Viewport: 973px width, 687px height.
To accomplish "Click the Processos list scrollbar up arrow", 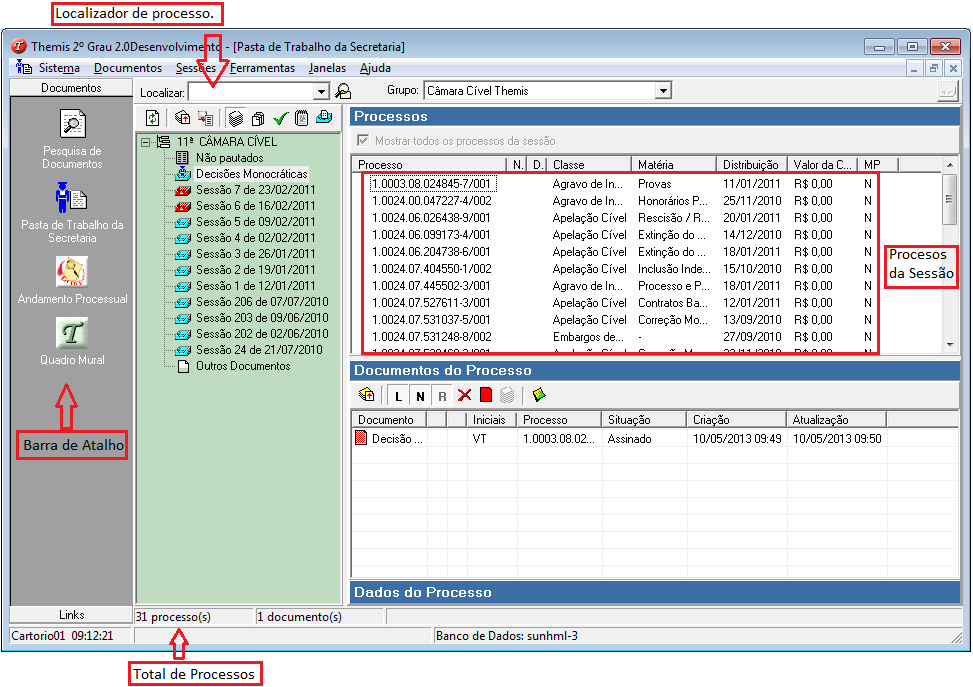I will click(950, 165).
